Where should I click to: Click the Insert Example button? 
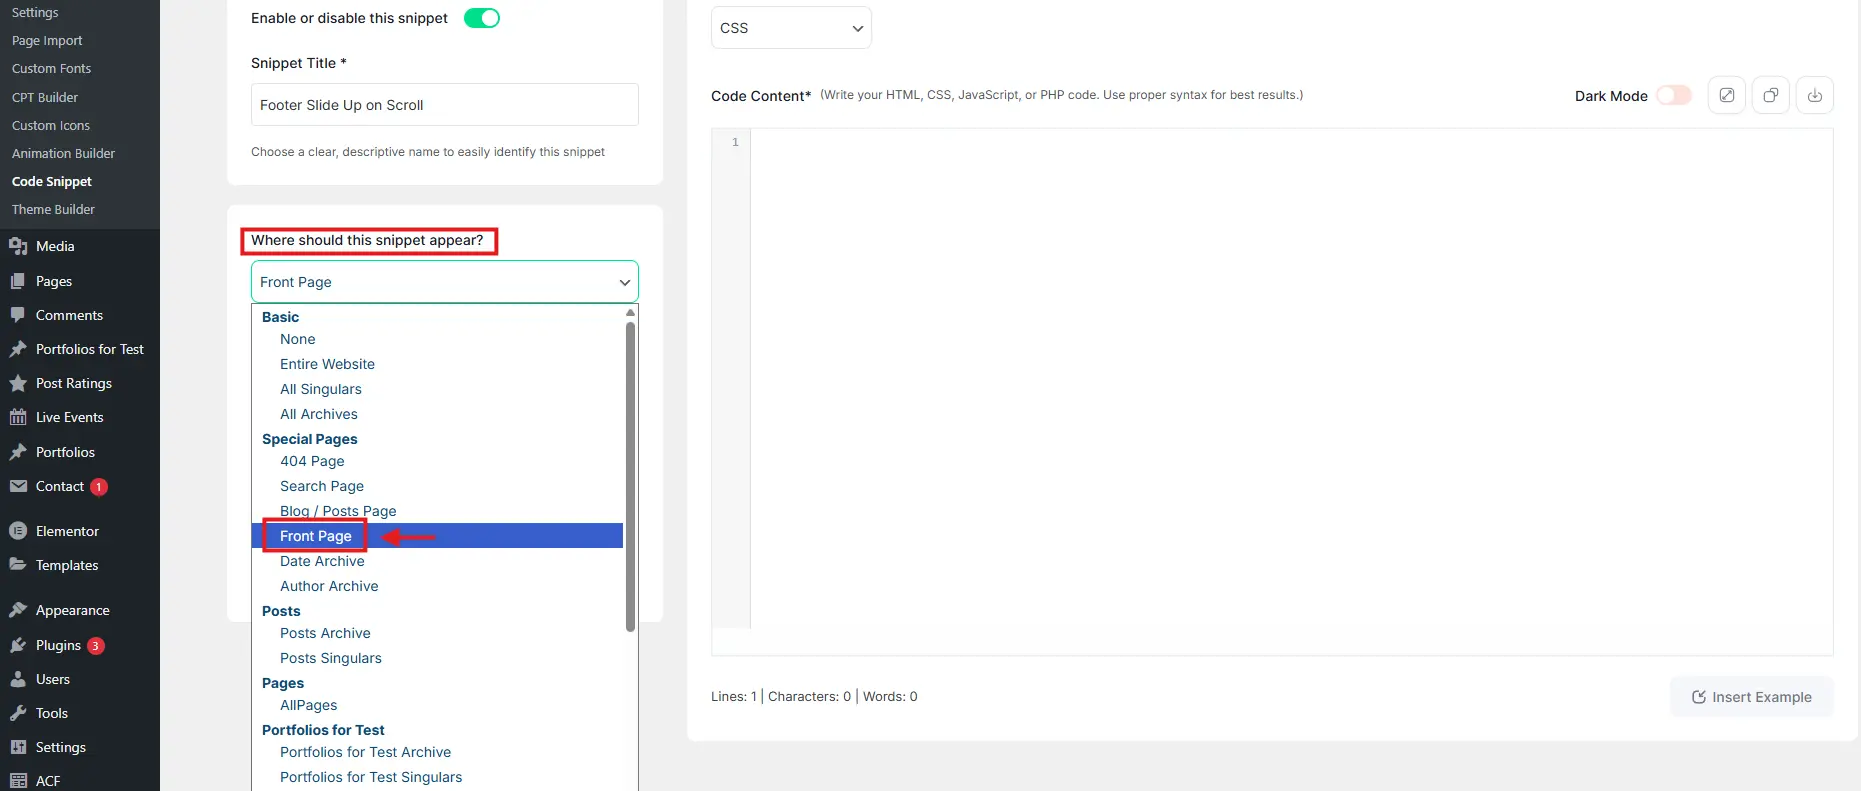pos(1751,697)
